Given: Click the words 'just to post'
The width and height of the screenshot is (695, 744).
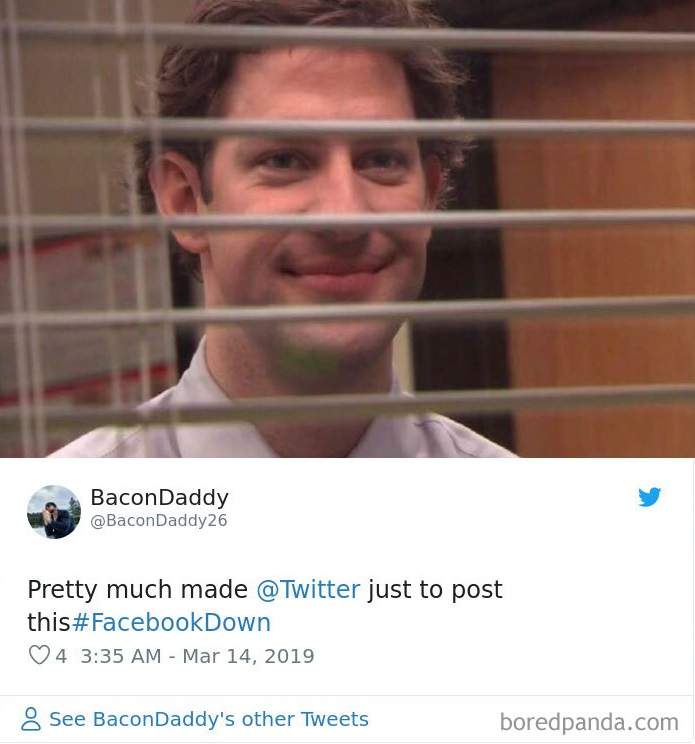Looking at the screenshot, I should [x=435, y=589].
